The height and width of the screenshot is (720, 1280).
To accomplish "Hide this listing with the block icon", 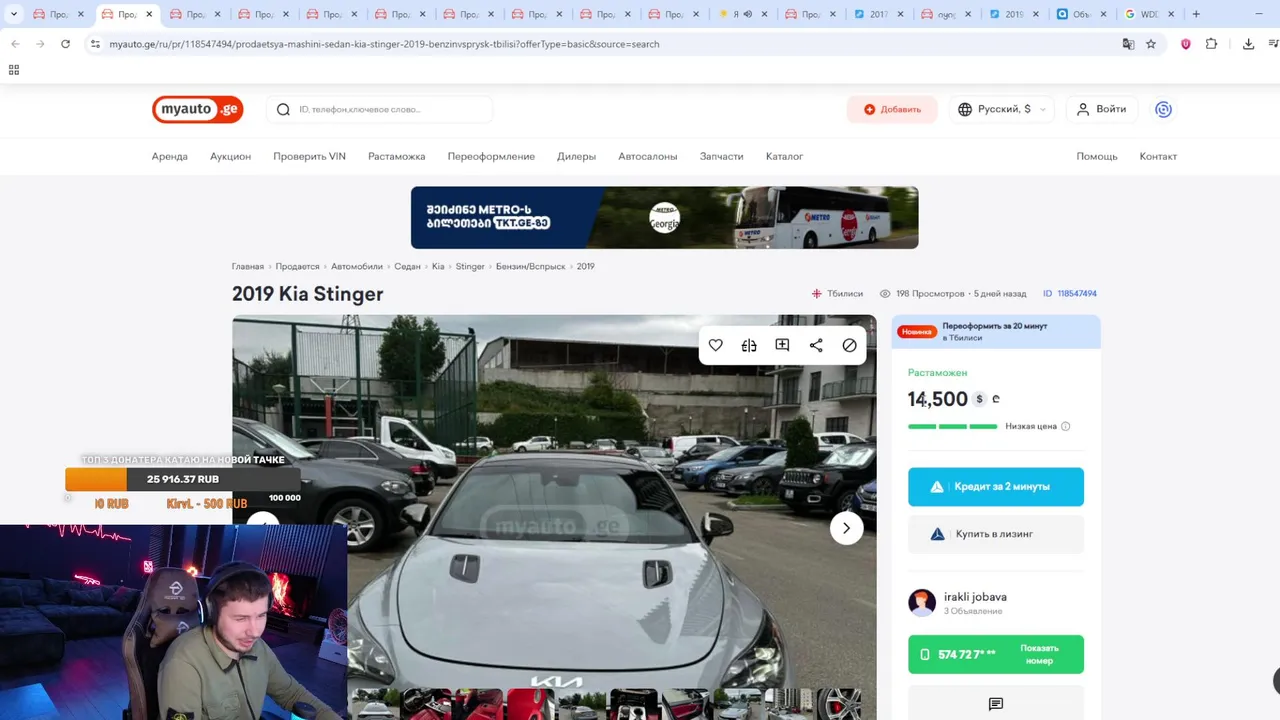I will pyautogui.click(x=849, y=345).
